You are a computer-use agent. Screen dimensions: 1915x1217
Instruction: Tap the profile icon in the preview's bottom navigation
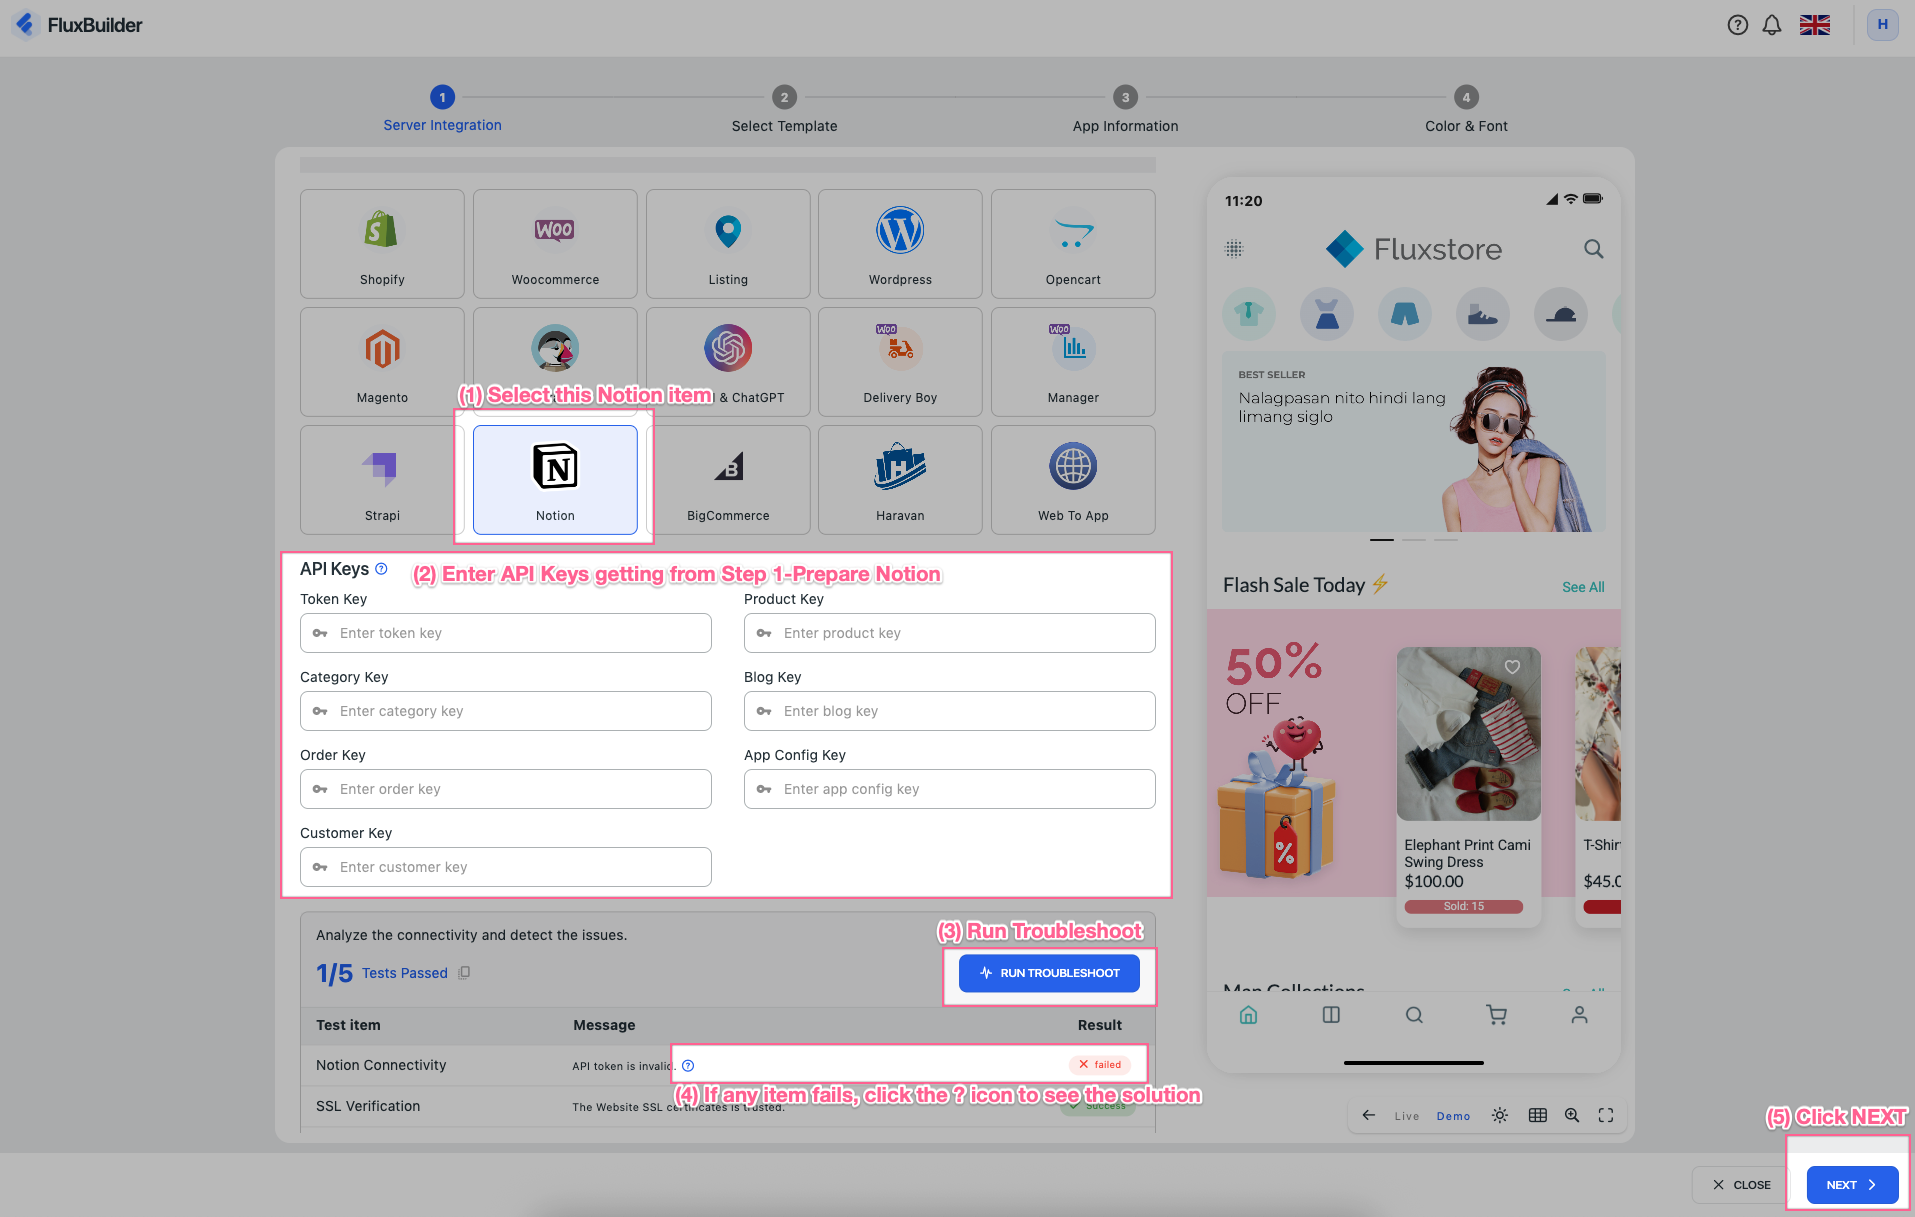click(x=1579, y=1015)
